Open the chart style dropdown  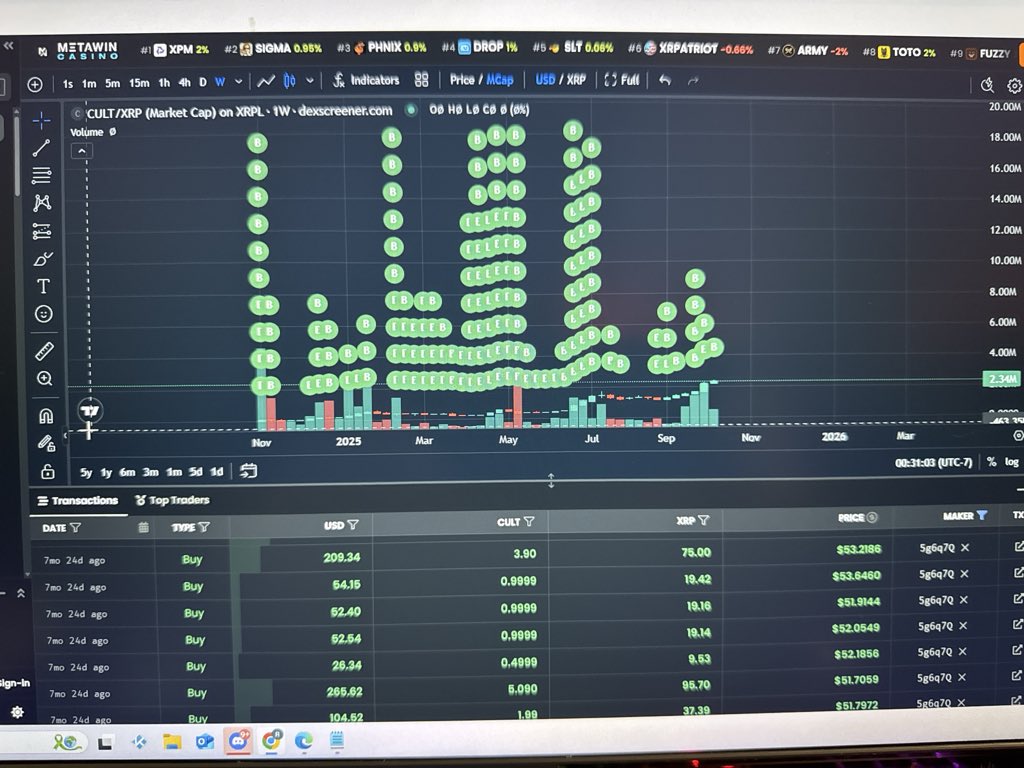[x=309, y=81]
